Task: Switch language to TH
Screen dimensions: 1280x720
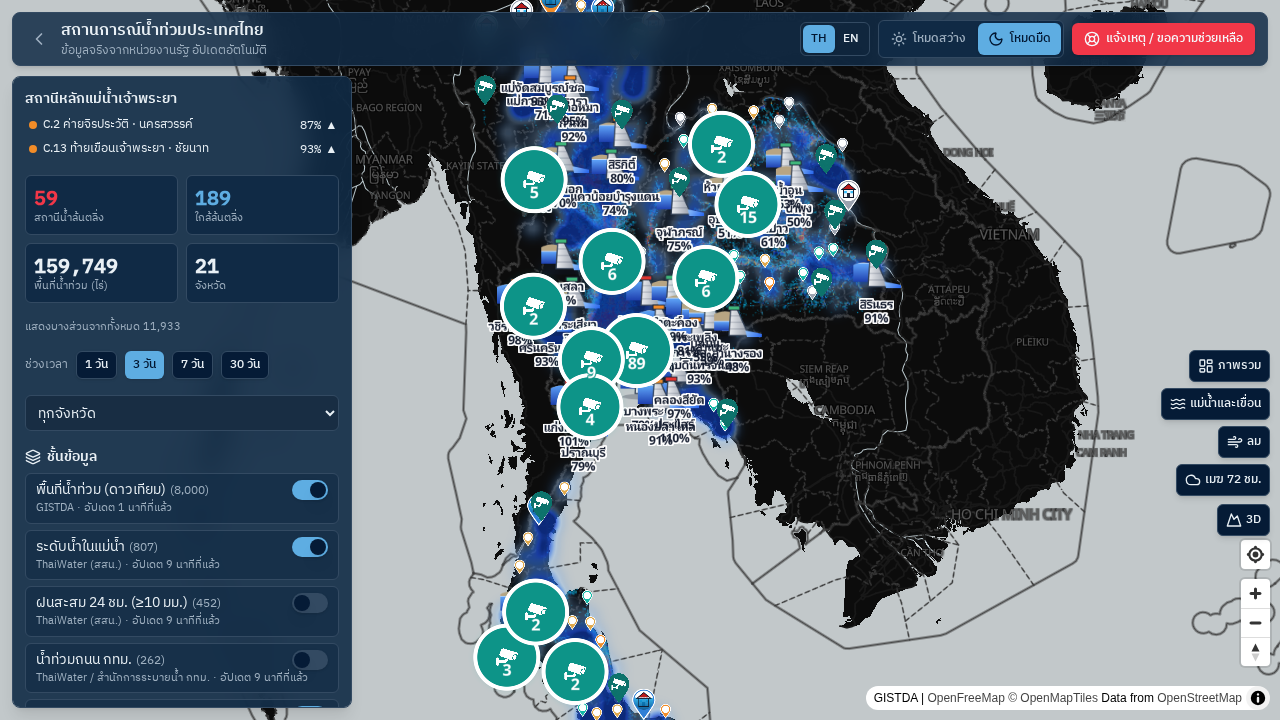Action: click(x=819, y=39)
